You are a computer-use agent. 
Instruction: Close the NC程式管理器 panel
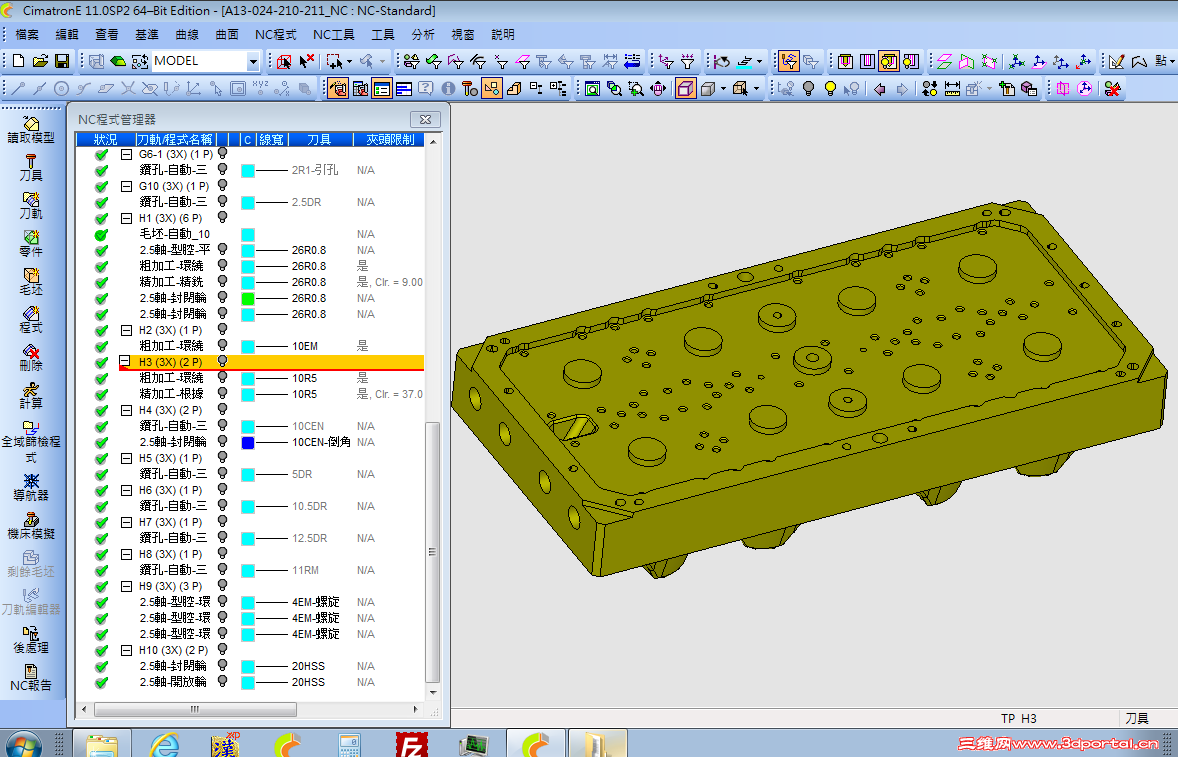click(x=425, y=119)
